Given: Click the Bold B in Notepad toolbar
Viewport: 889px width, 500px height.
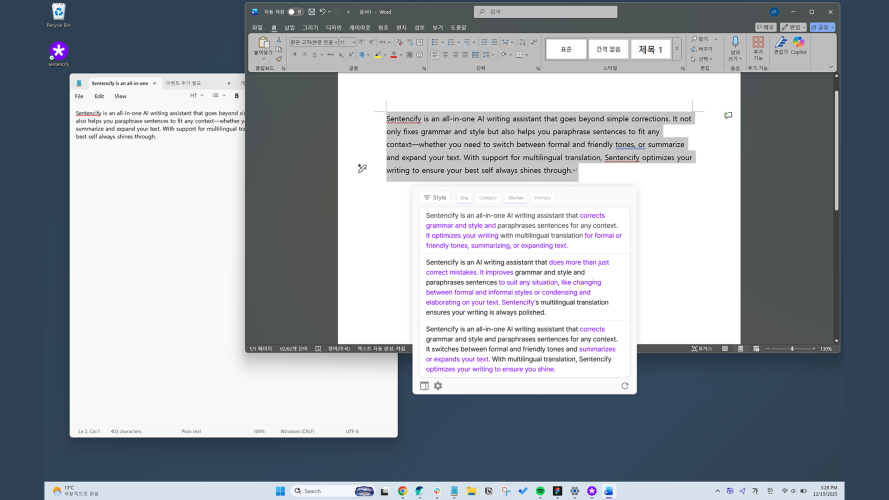Looking at the screenshot, I should [236, 96].
